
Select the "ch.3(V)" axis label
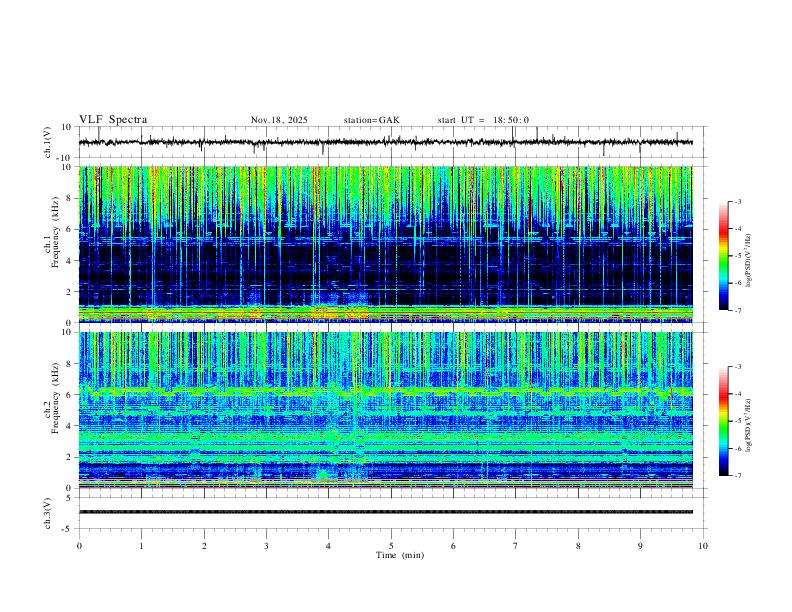[48, 513]
